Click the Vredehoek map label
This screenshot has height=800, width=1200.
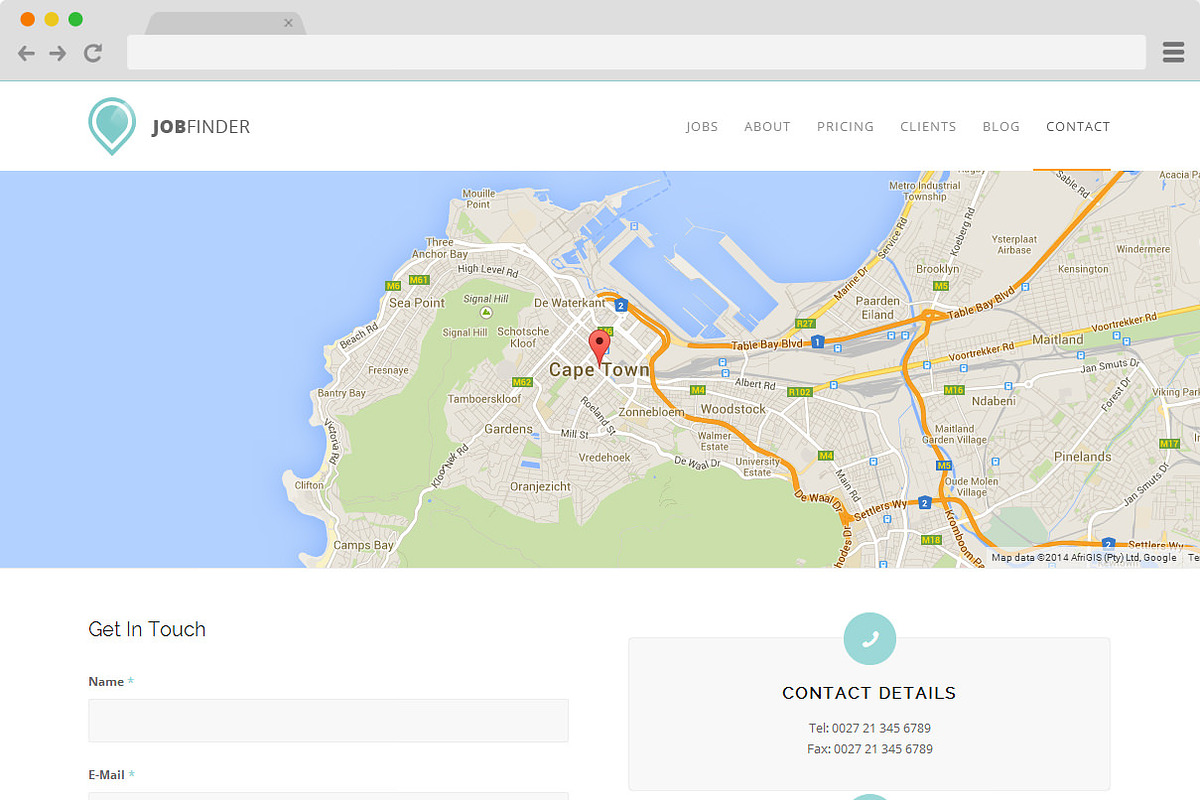pos(605,457)
